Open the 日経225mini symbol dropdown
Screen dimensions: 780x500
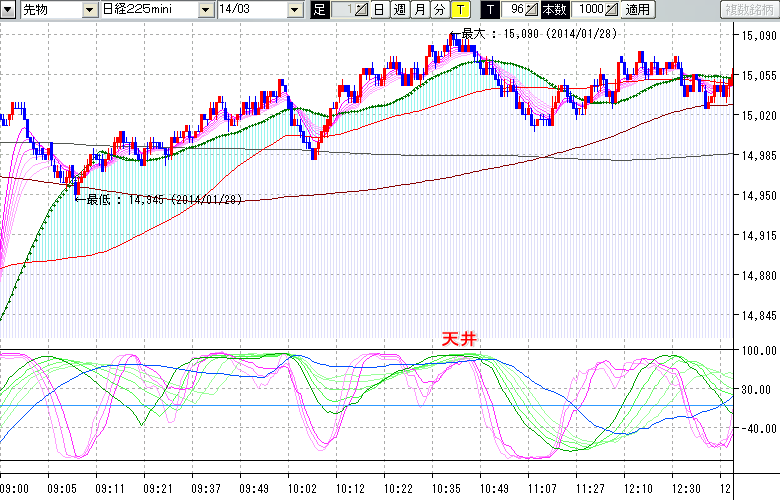click(x=205, y=9)
